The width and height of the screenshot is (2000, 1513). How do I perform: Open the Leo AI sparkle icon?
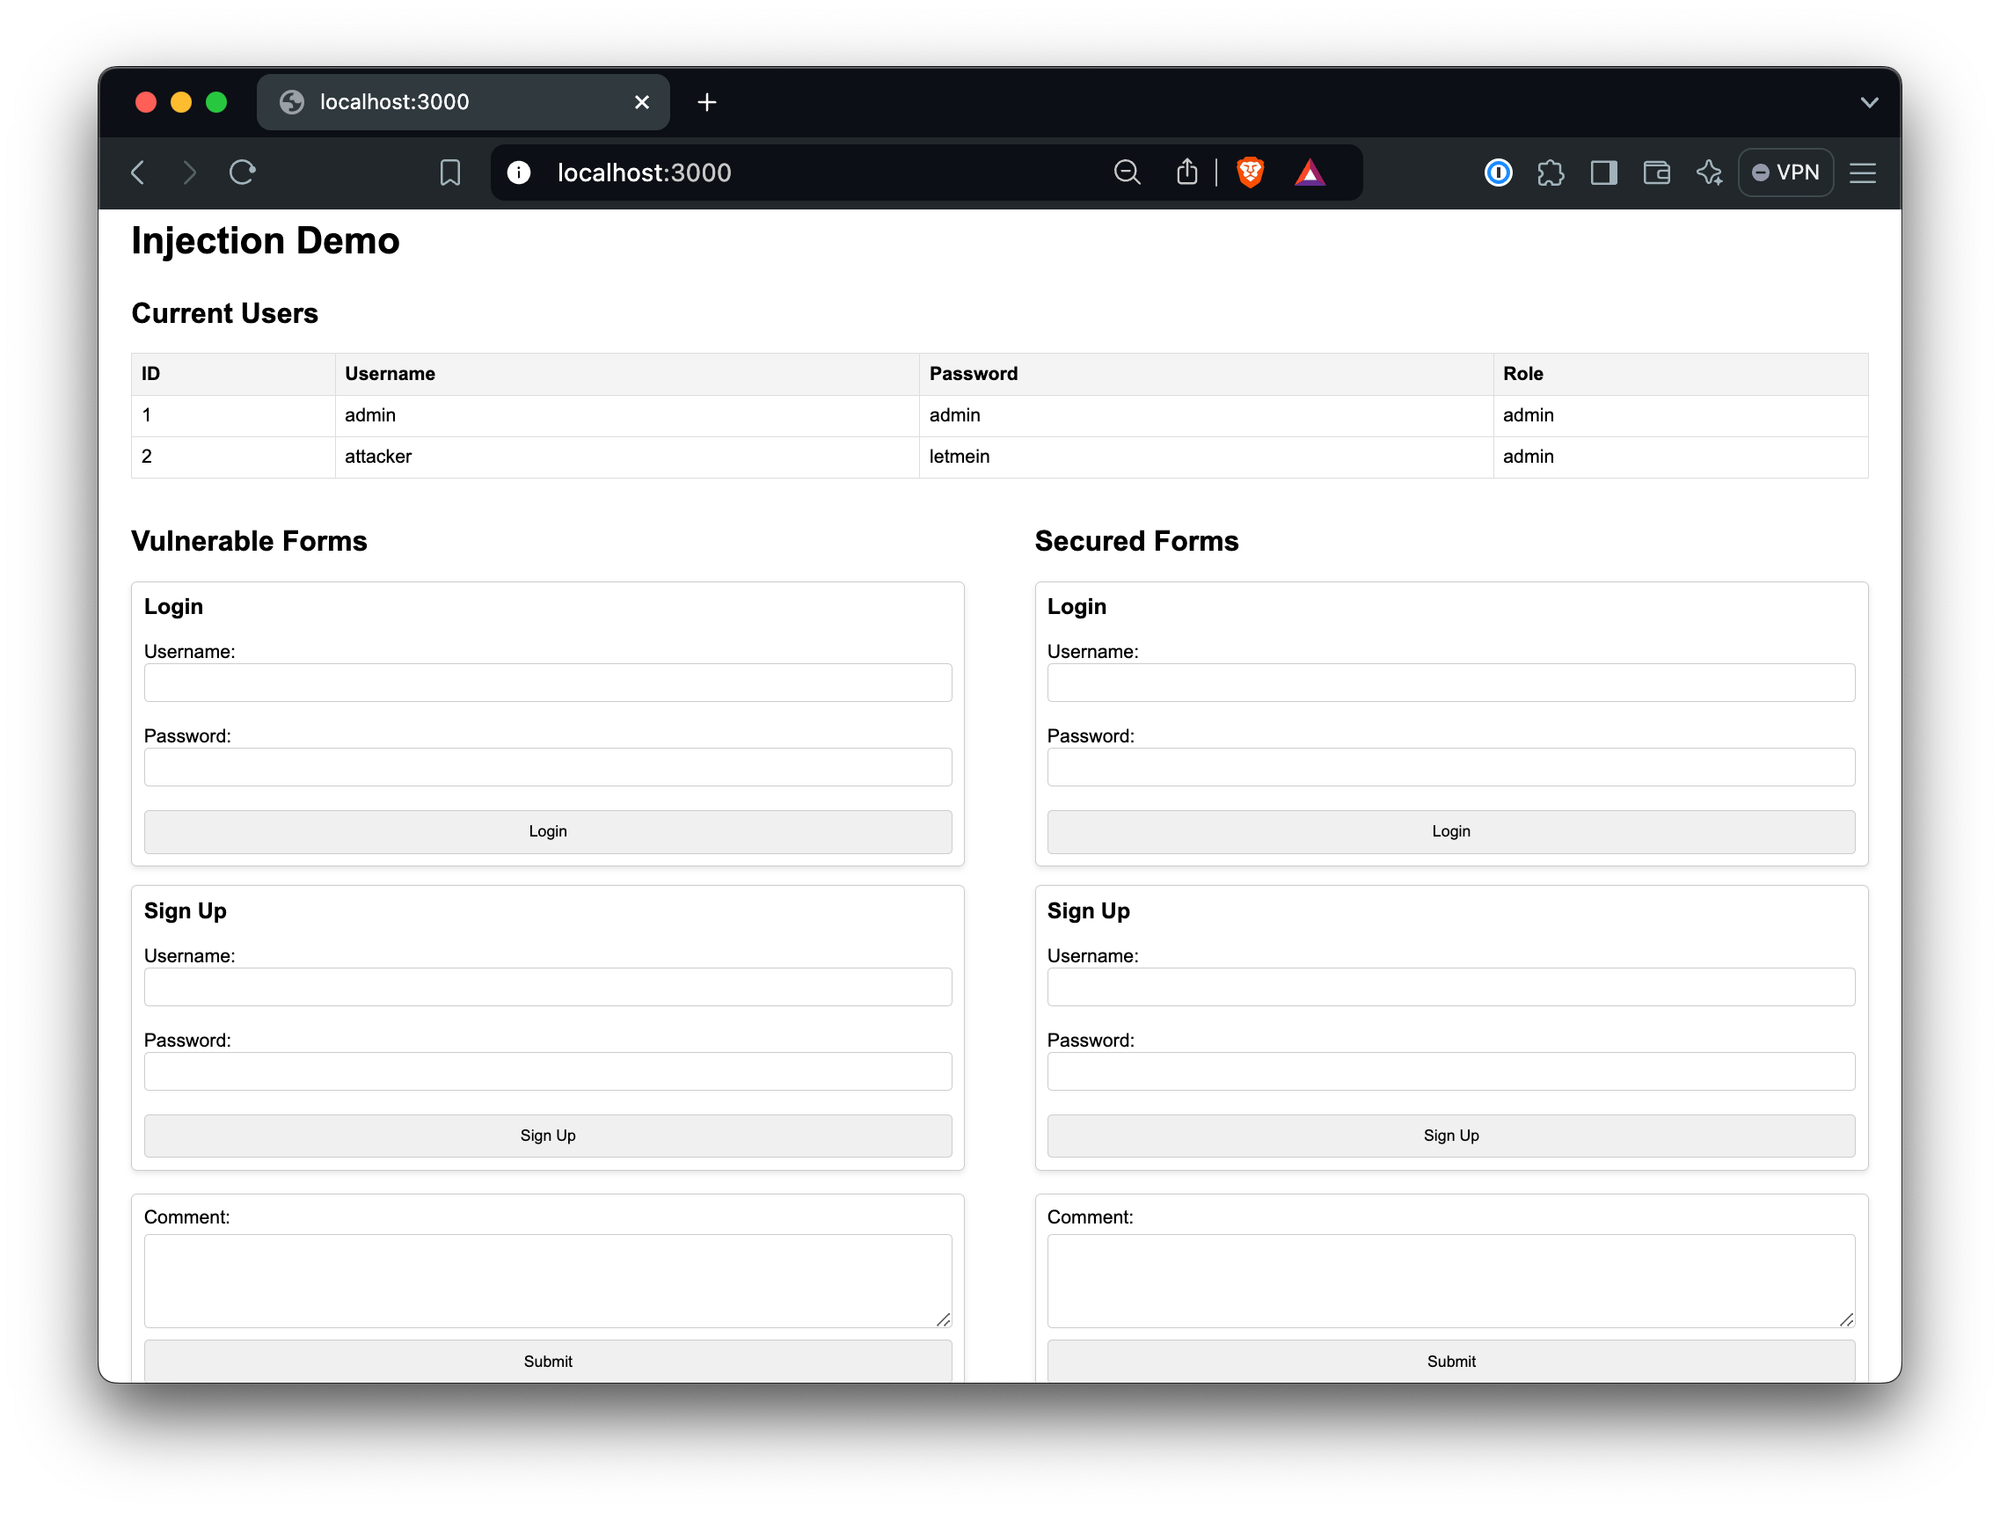pyautogui.click(x=1710, y=173)
